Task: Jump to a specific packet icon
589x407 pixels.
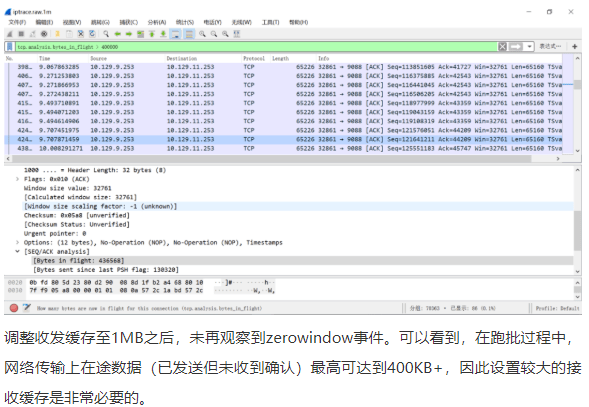Action: tap(140, 34)
